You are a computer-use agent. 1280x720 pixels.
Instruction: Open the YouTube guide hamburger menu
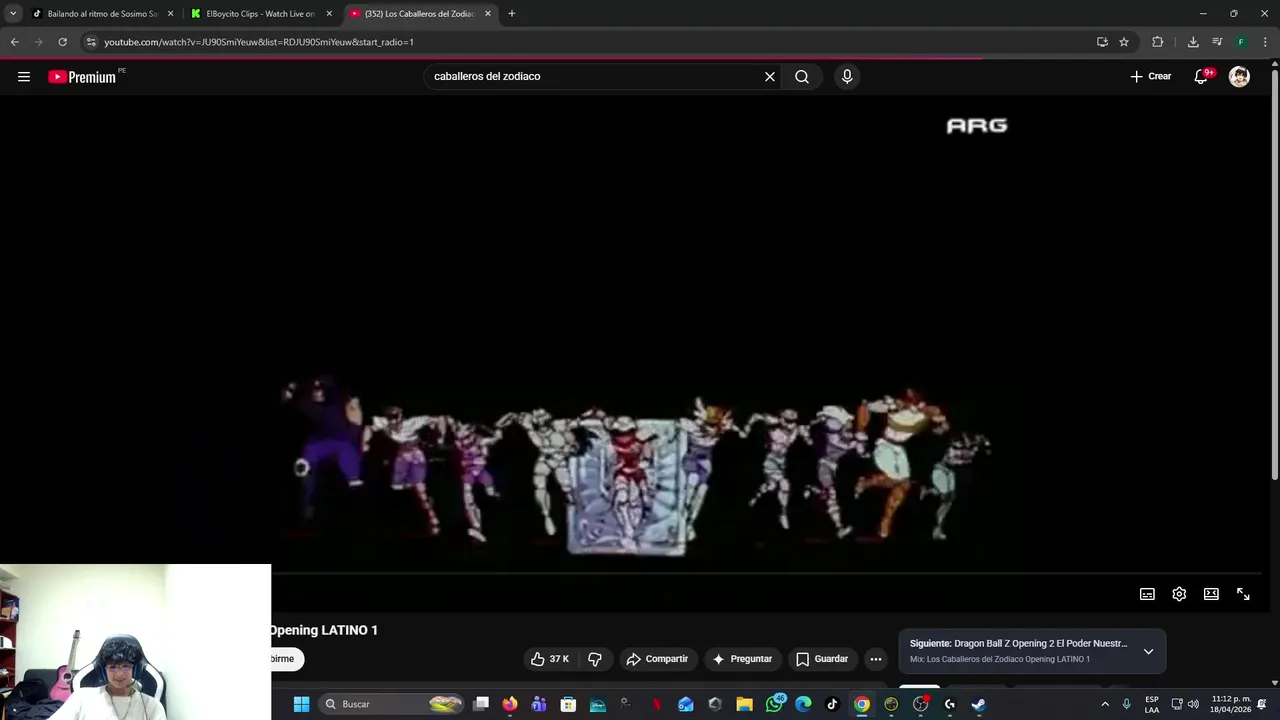point(24,77)
